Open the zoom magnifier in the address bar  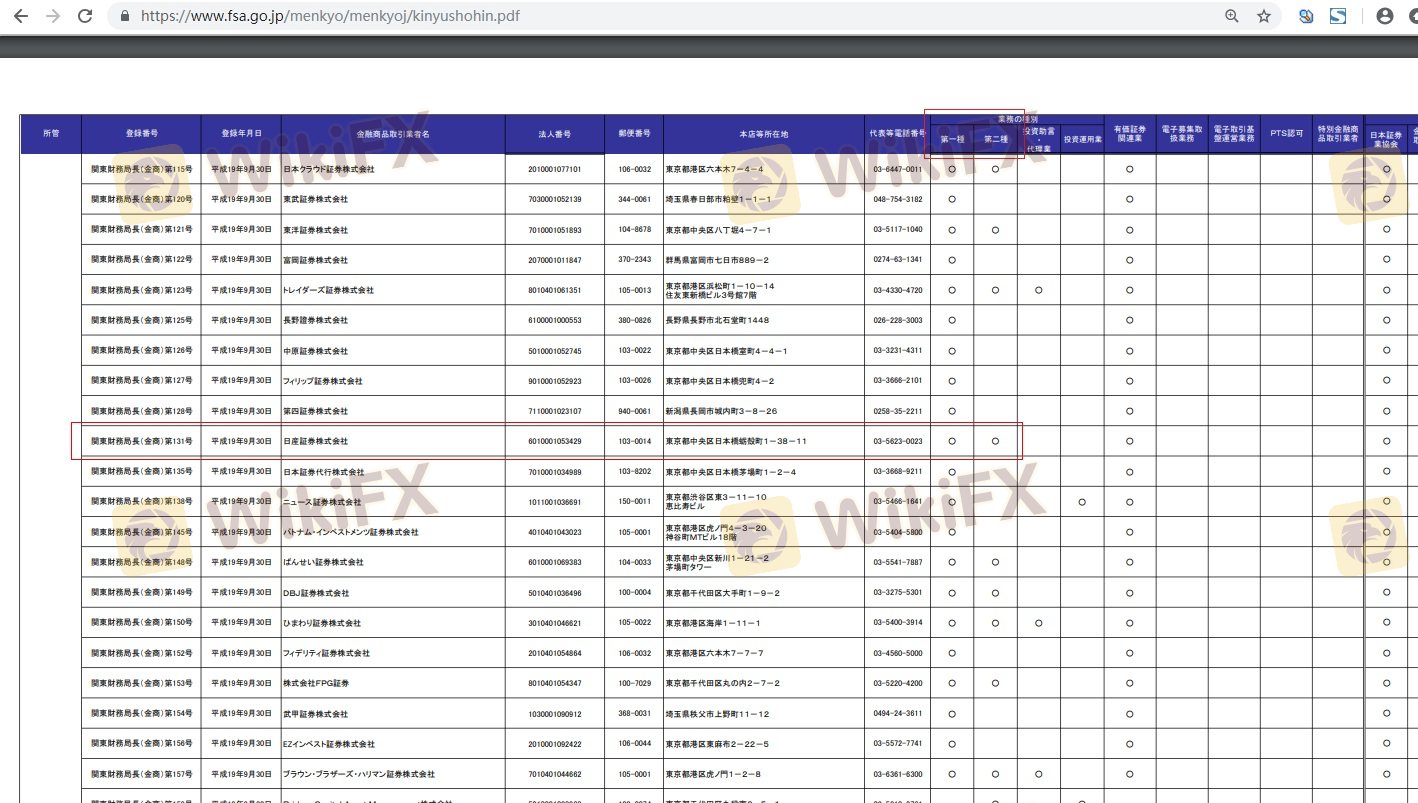[x=1231, y=16]
